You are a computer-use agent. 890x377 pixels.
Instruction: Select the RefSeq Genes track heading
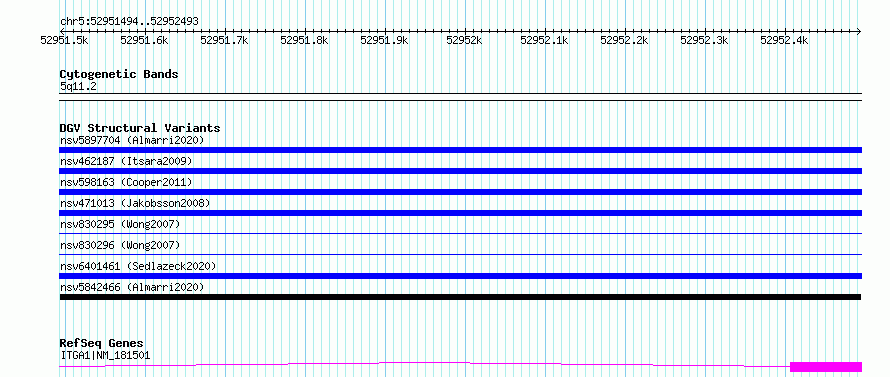point(102,344)
